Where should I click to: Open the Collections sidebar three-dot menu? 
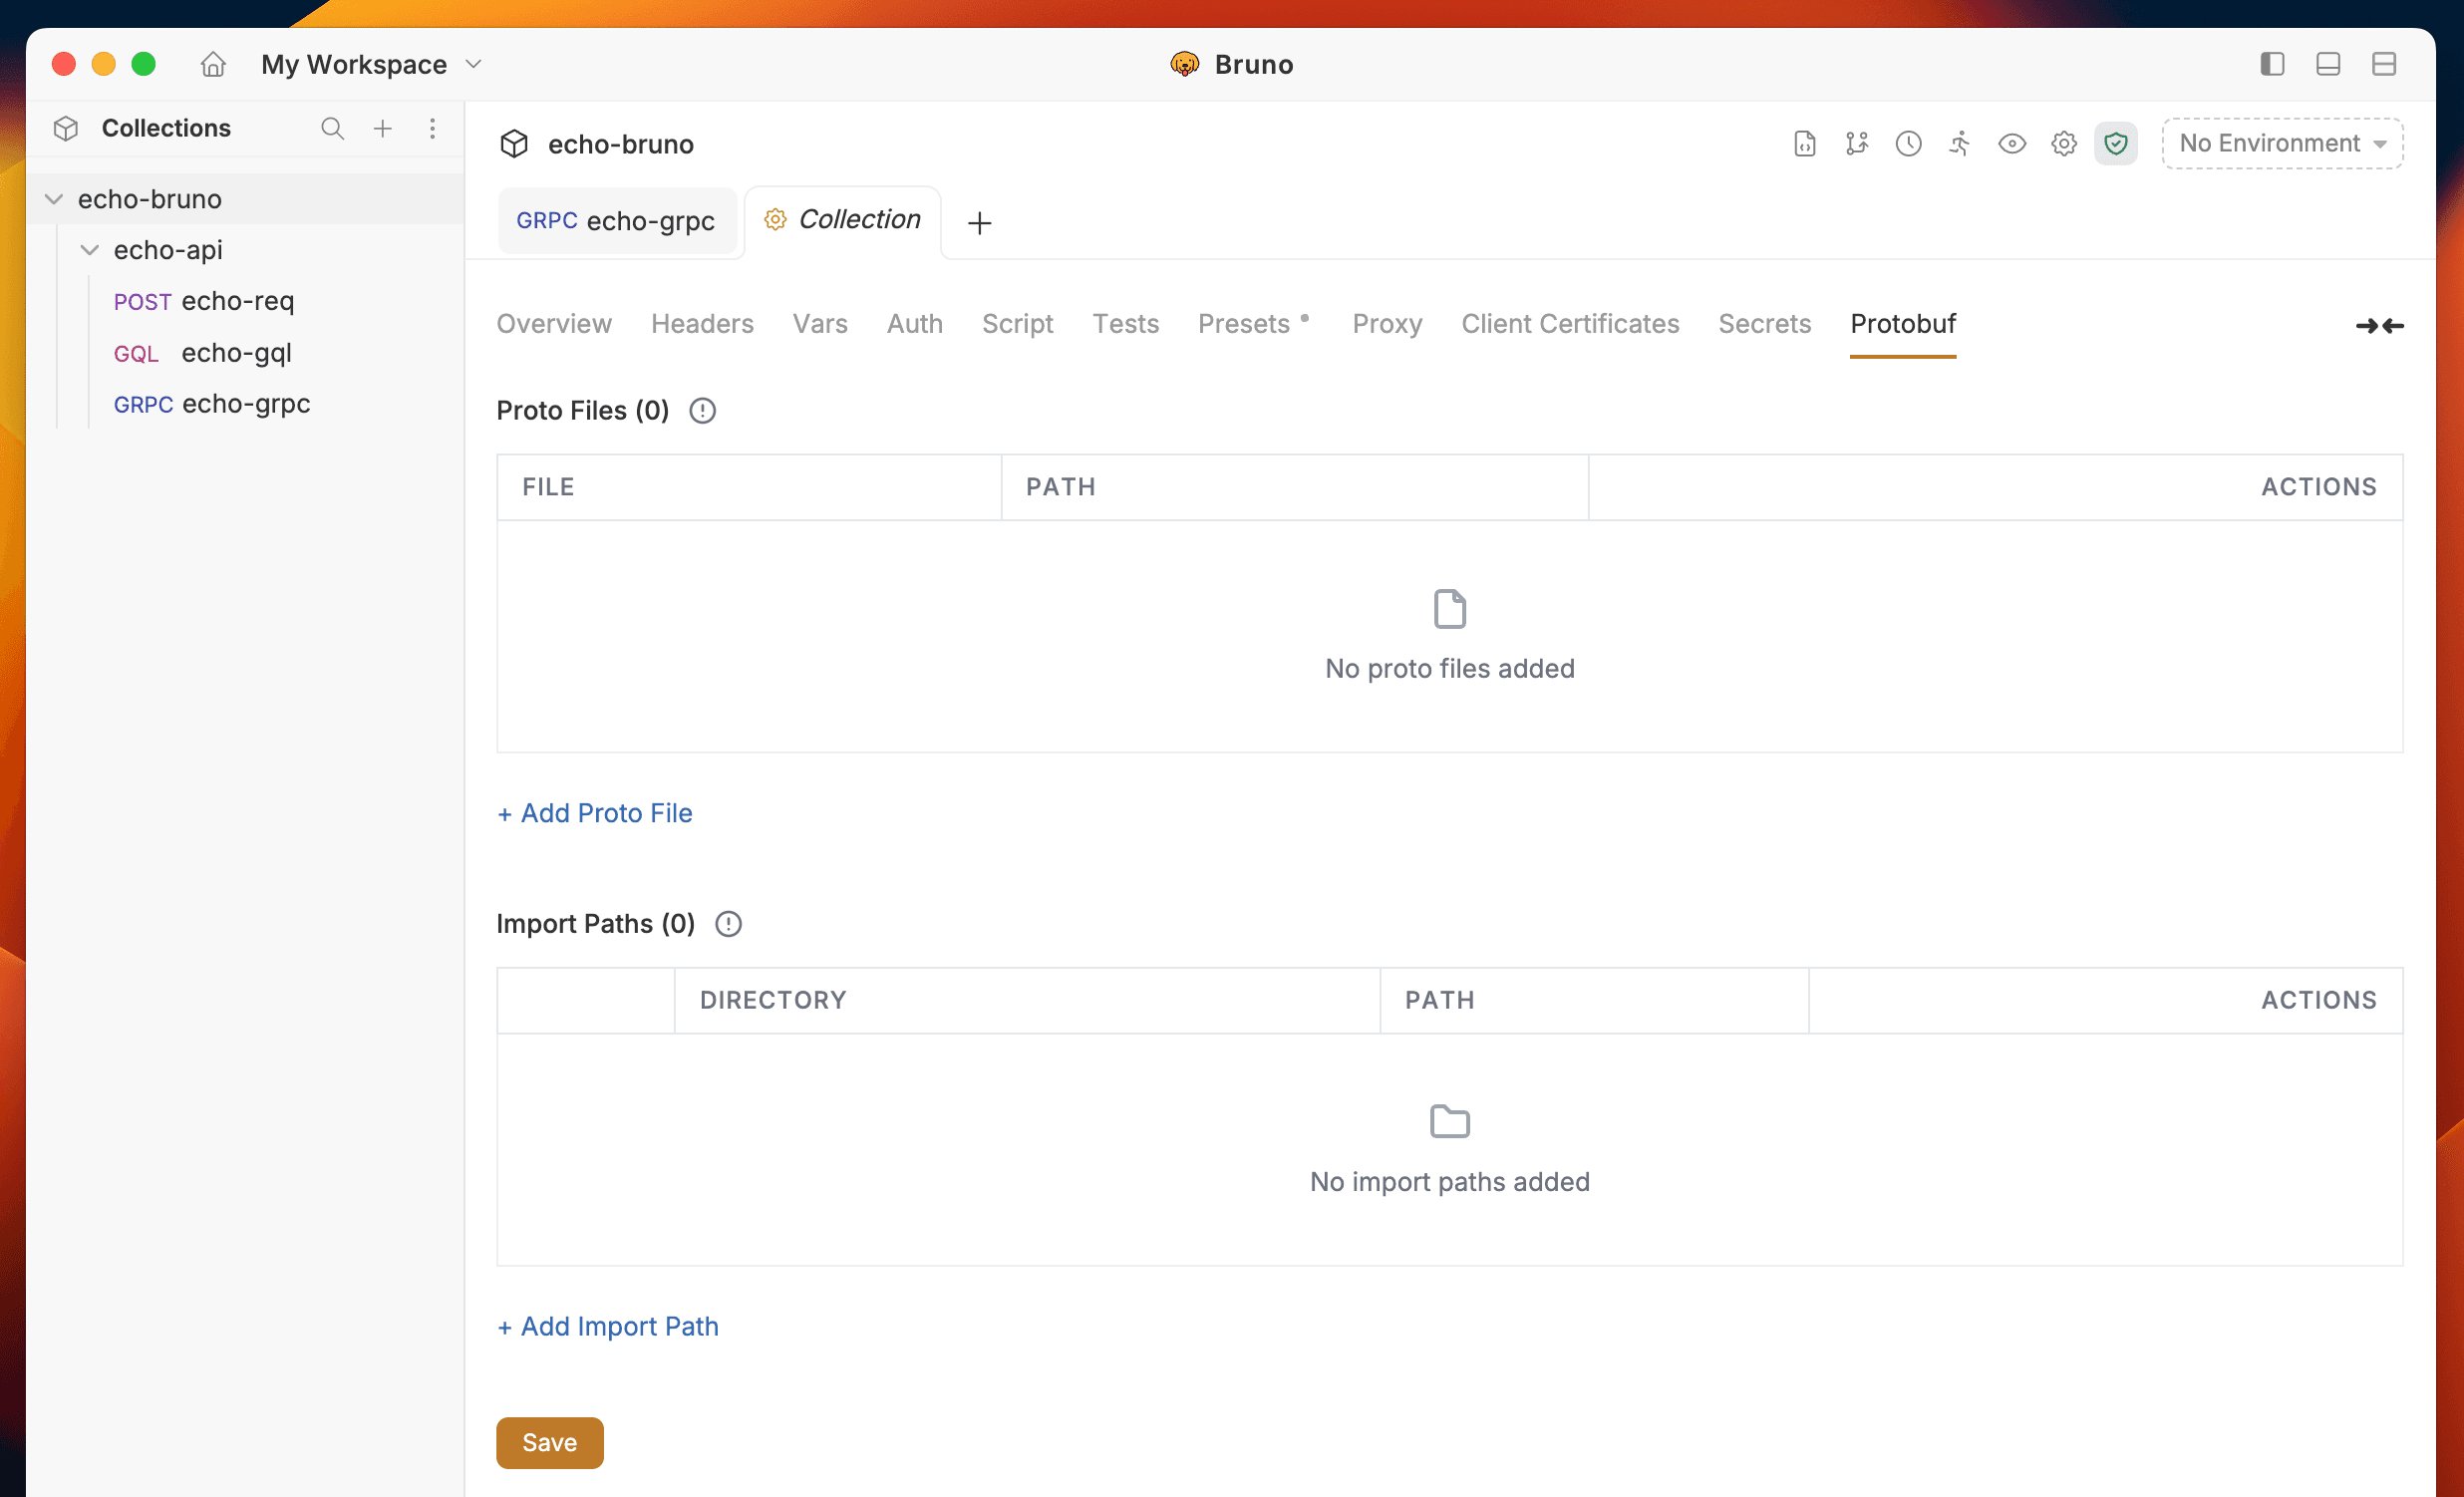coord(432,128)
